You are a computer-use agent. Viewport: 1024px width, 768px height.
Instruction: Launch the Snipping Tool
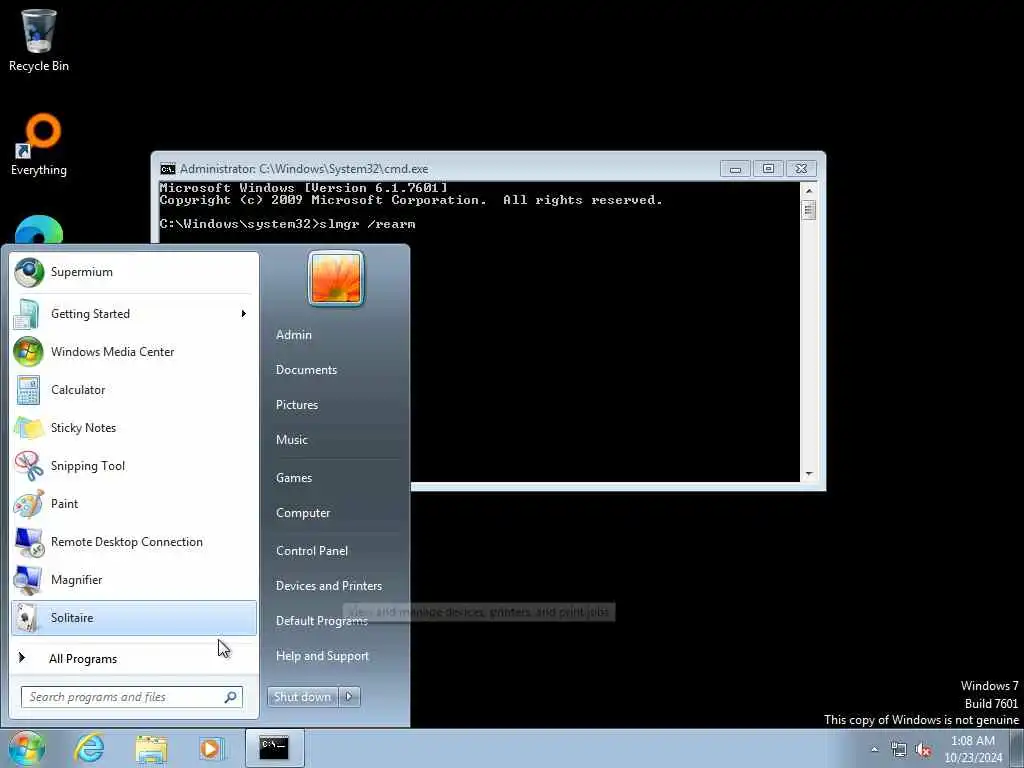click(134, 466)
